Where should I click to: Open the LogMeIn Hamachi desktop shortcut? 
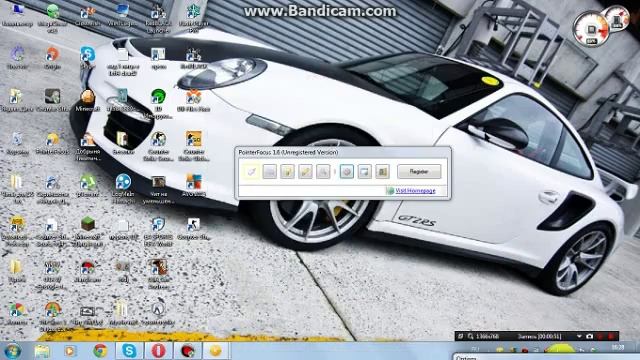[123, 189]
